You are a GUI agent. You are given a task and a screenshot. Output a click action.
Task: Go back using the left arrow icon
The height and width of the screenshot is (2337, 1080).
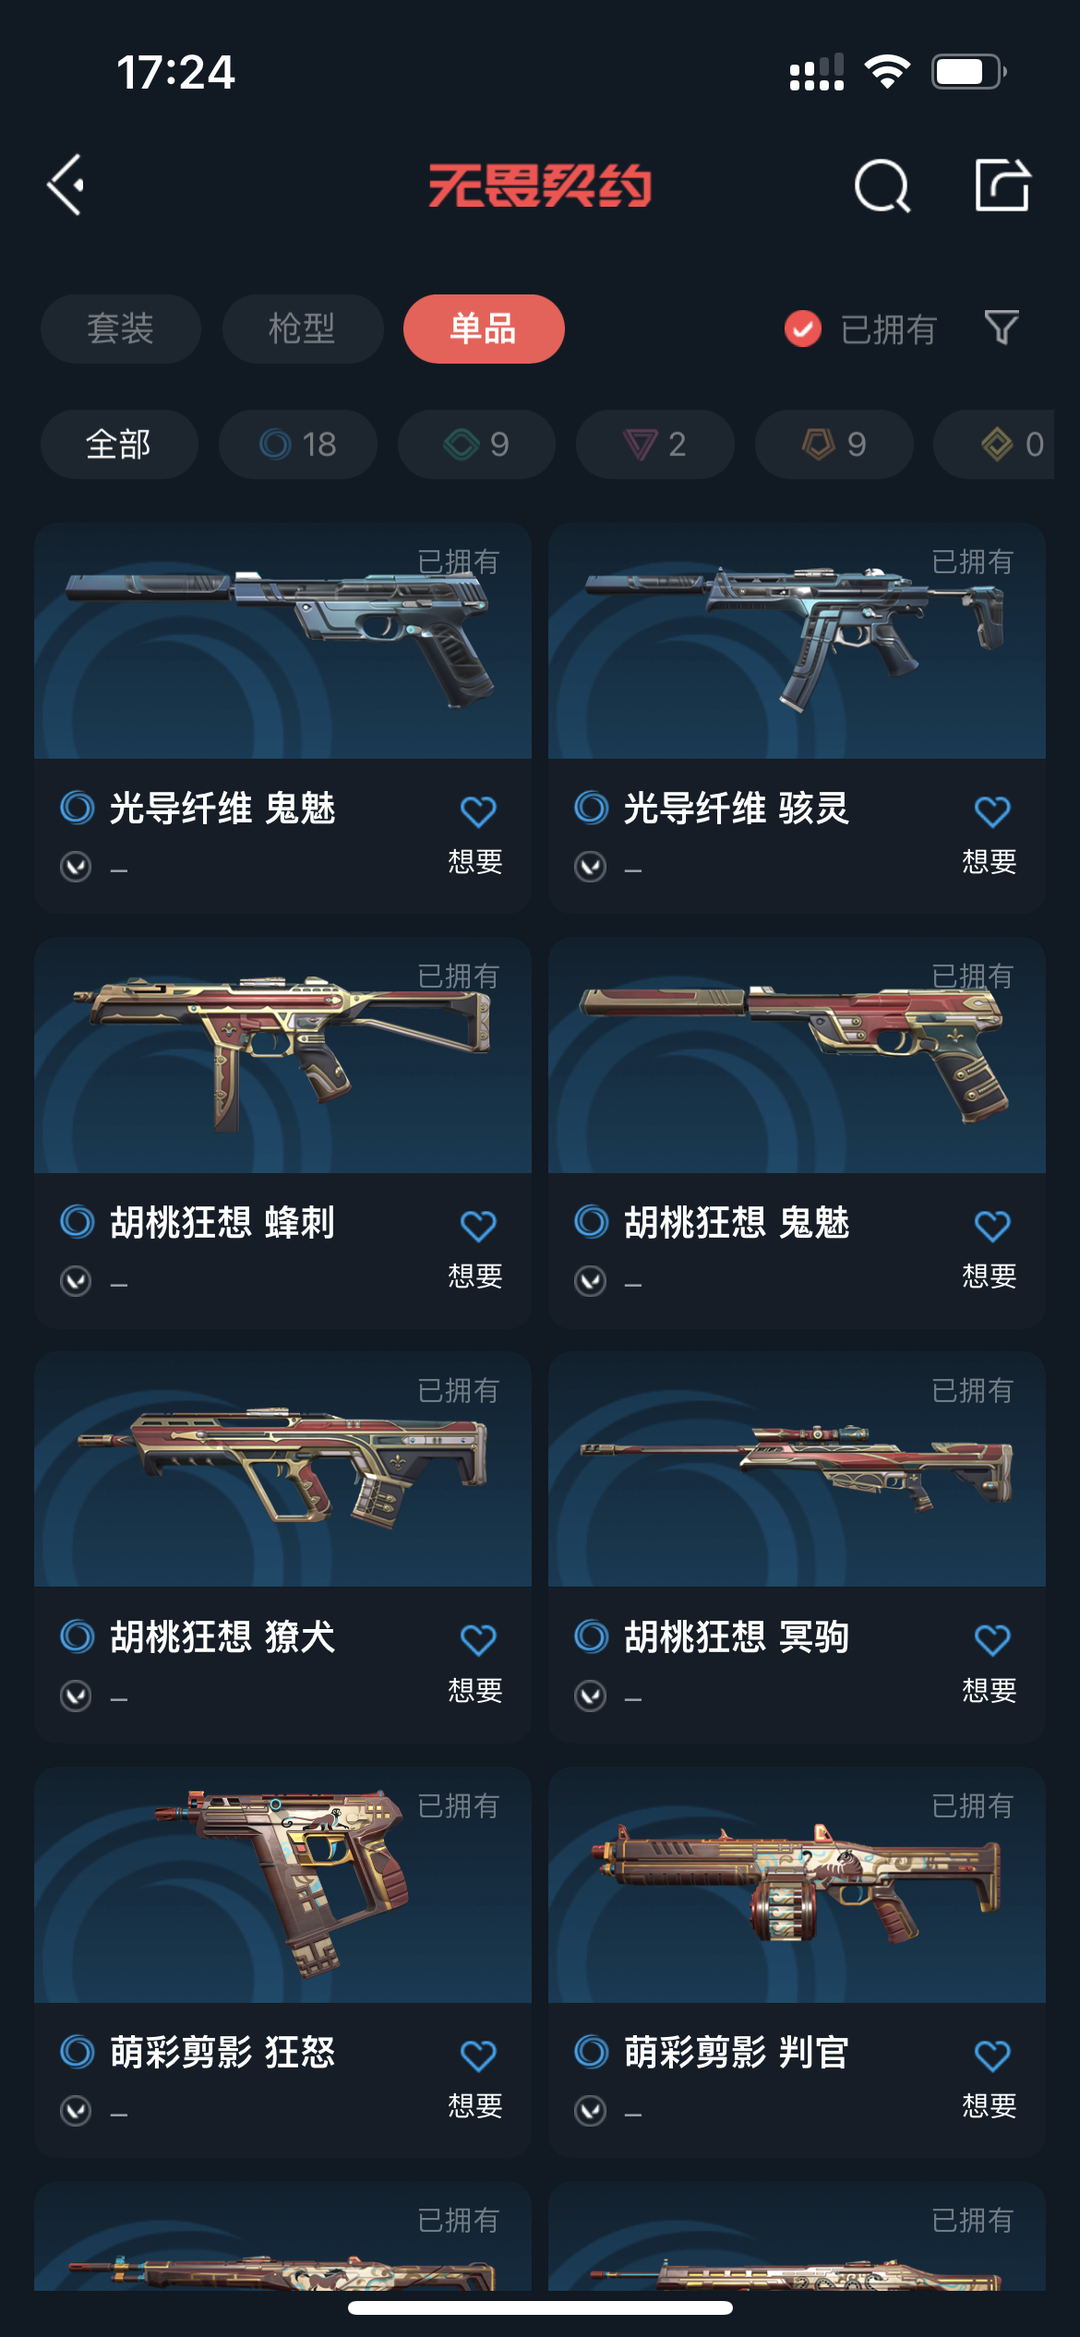[x=66, y=185]
